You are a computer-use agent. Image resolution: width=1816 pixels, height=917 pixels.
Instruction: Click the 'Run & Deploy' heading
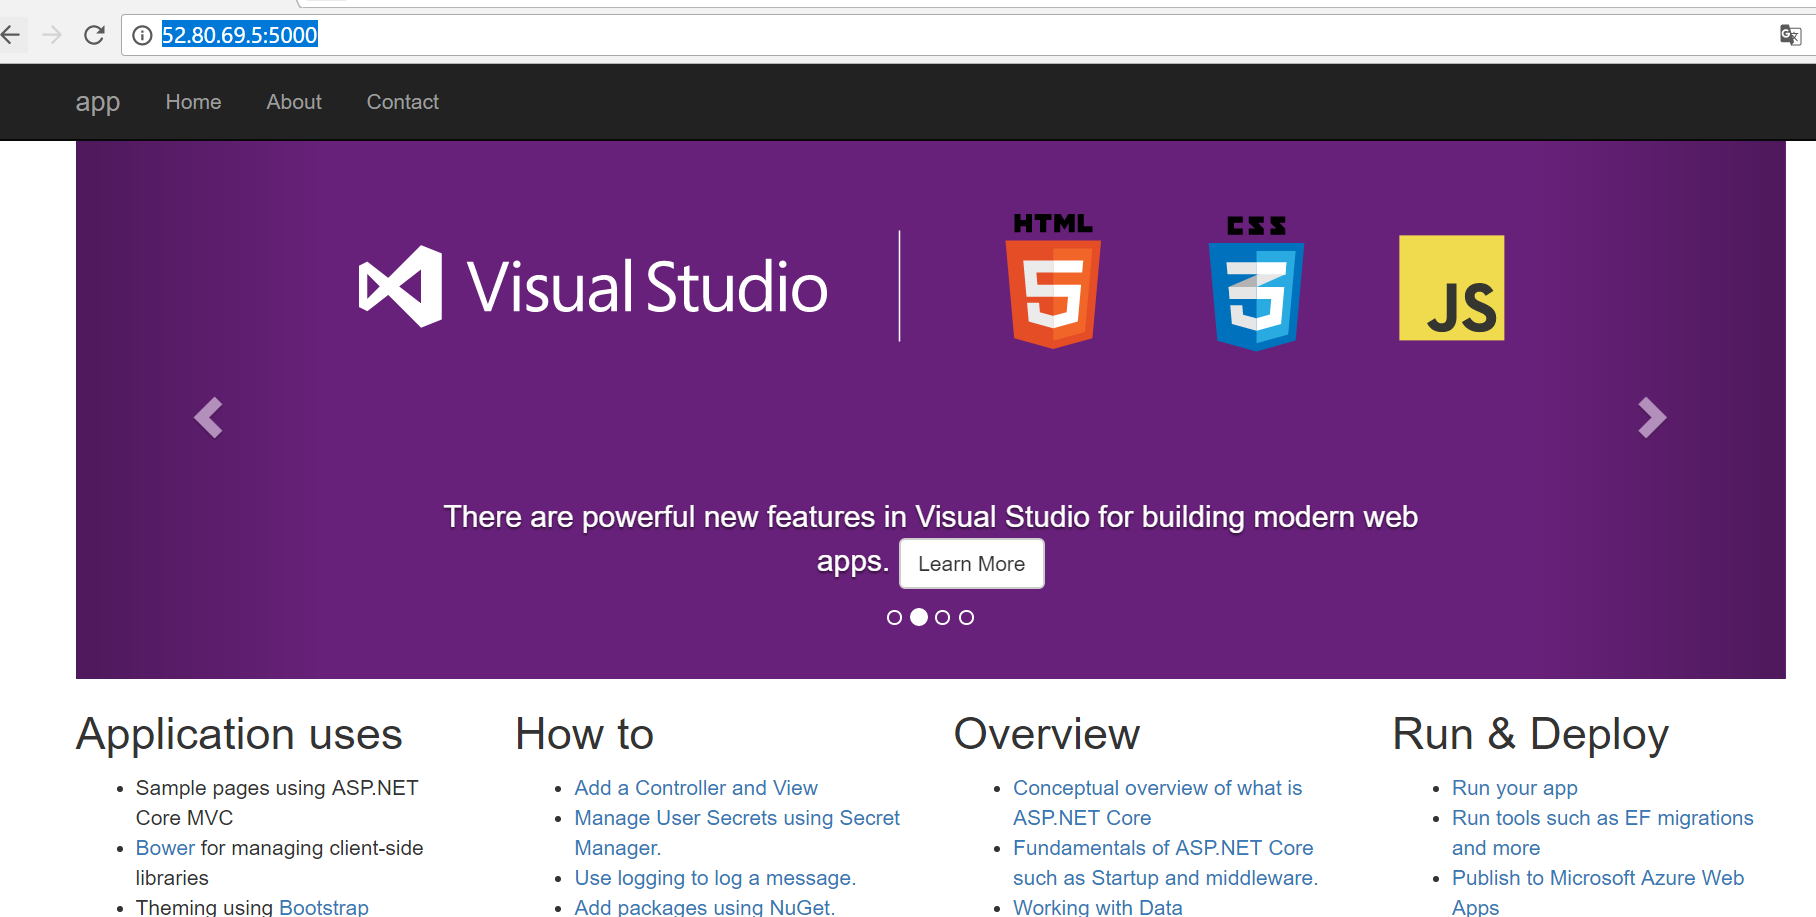pos(1531,735)
